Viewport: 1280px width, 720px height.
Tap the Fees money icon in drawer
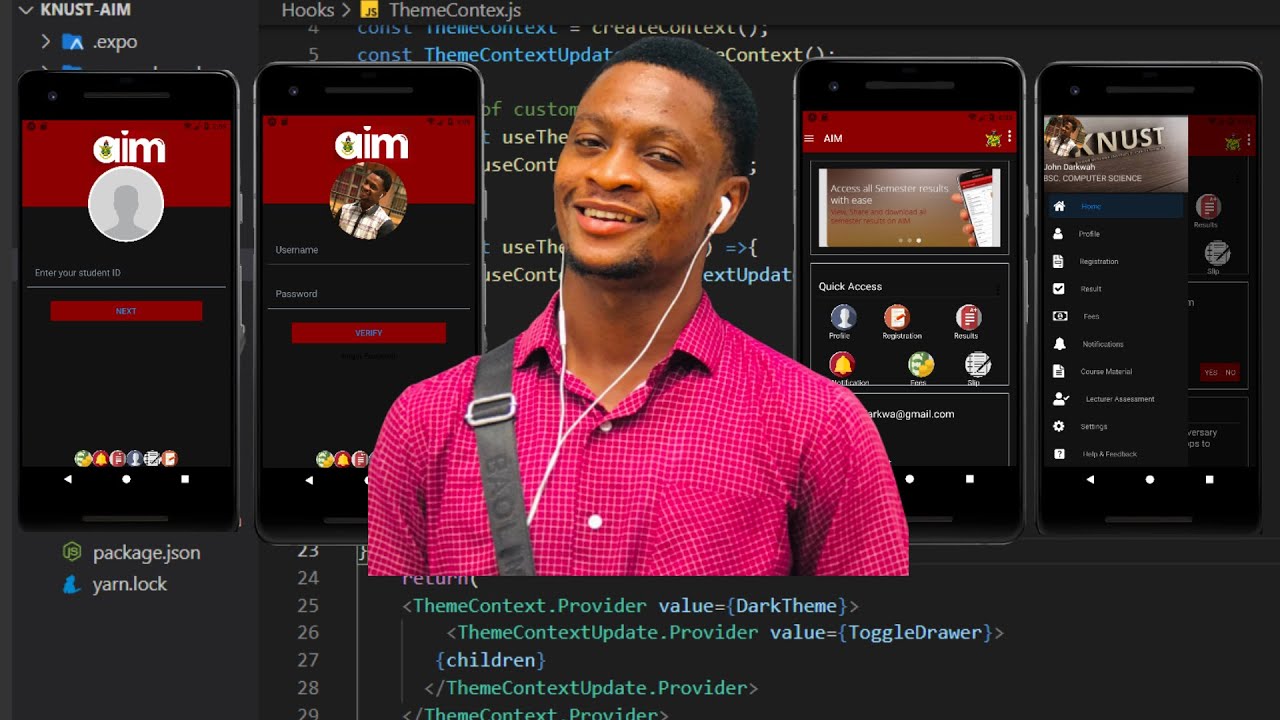1059,316
